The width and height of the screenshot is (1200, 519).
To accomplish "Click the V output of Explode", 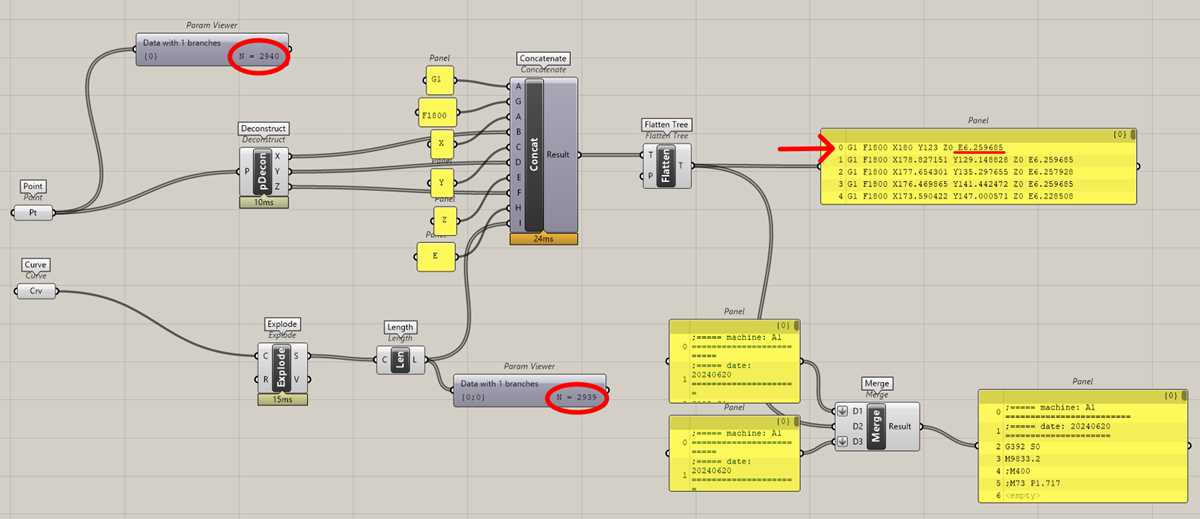I will (296, 380).
